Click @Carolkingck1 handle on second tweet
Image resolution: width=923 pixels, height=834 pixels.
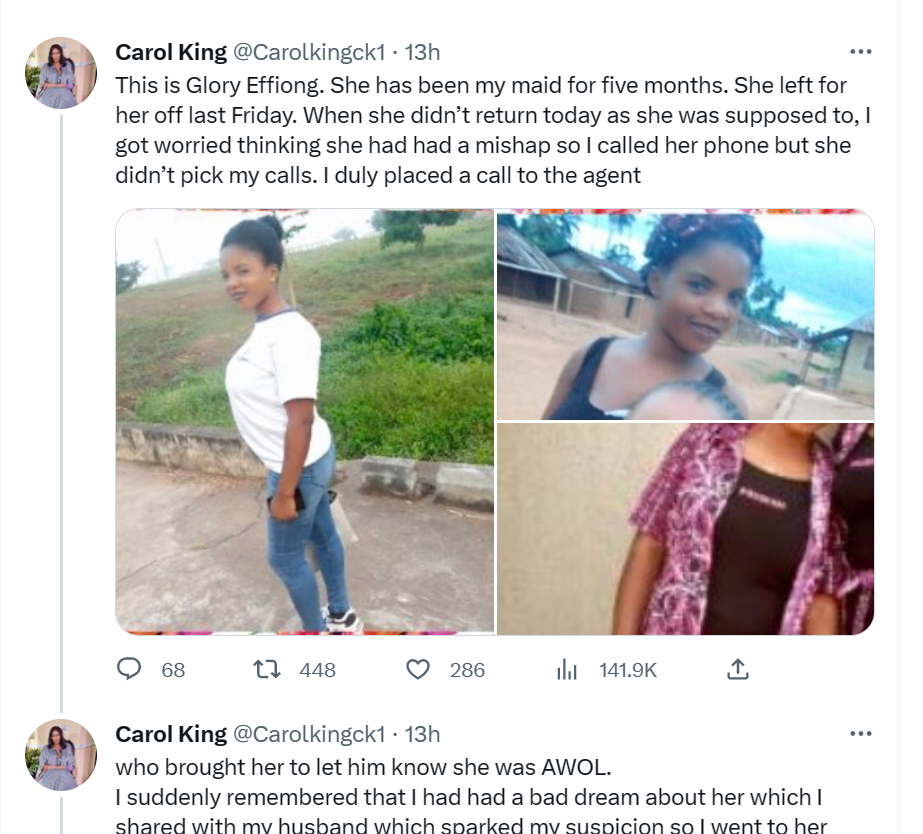[x=308, y=734]
